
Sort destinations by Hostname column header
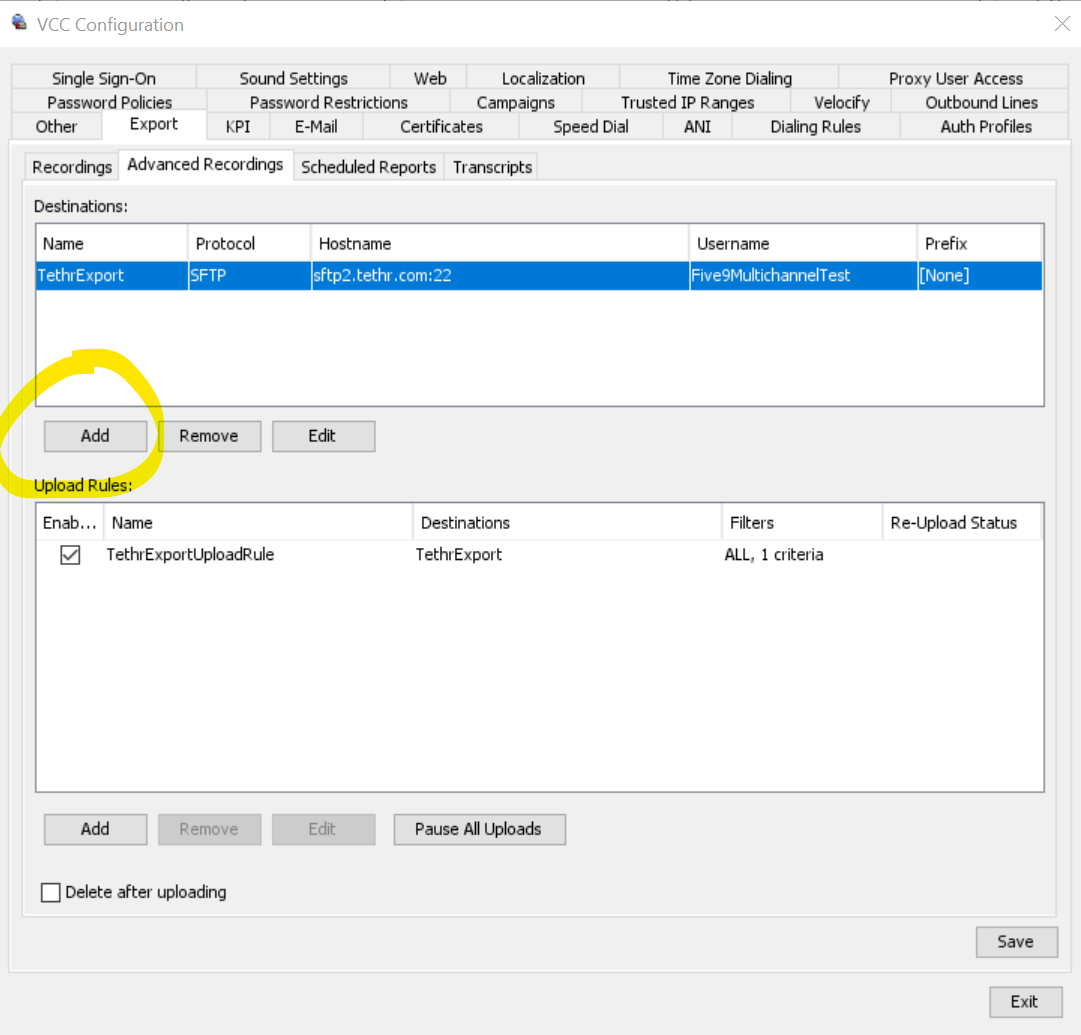click(x=499, y=244)
